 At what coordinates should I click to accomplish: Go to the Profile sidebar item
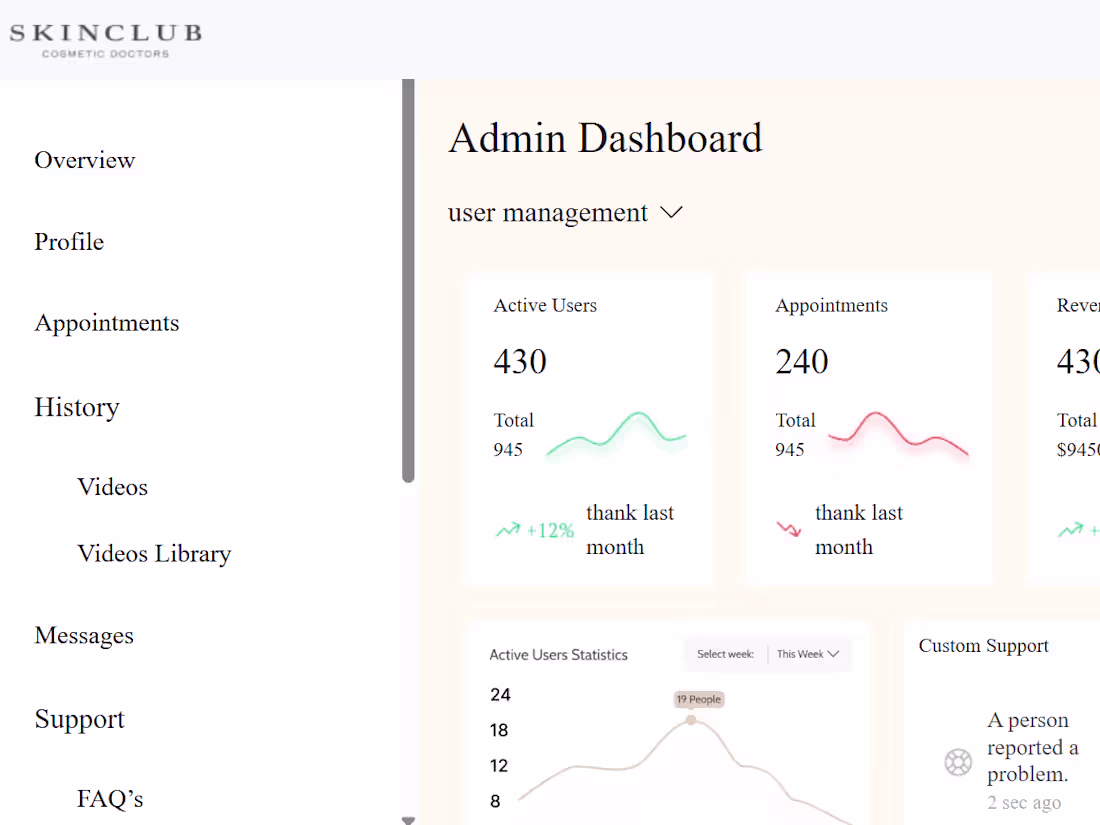69,242
